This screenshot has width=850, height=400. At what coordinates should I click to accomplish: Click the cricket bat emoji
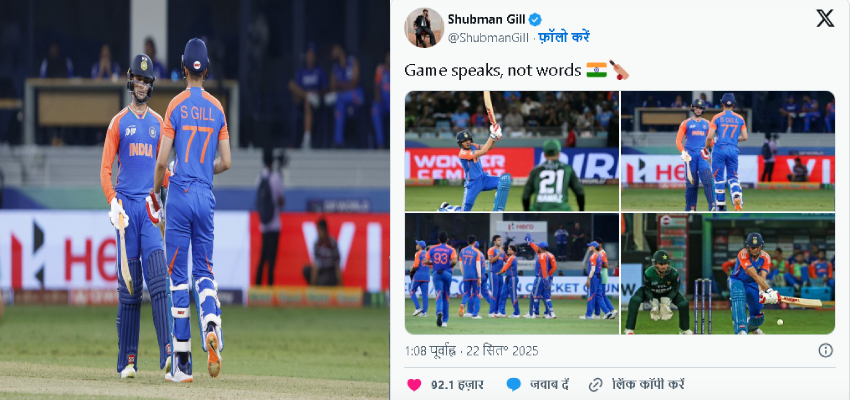619,70
